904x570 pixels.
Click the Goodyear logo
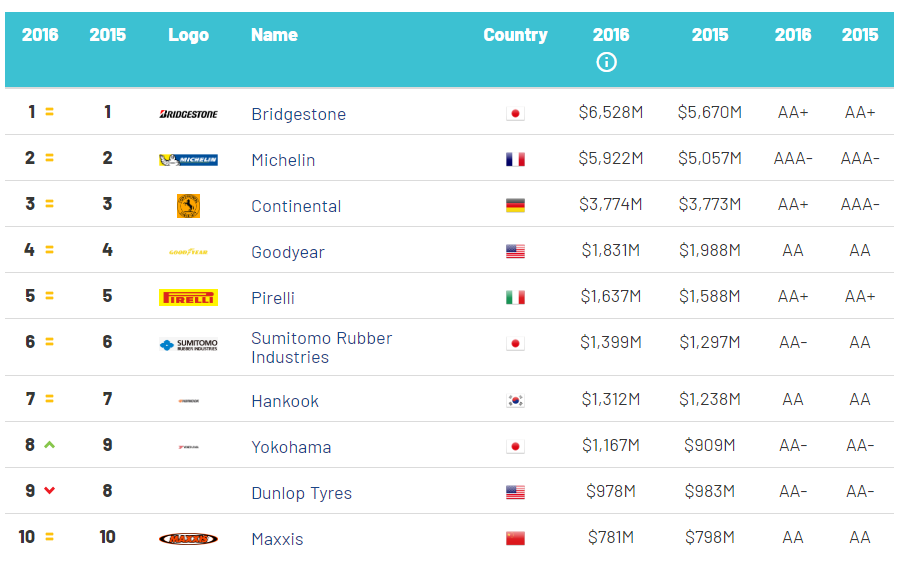189,252
